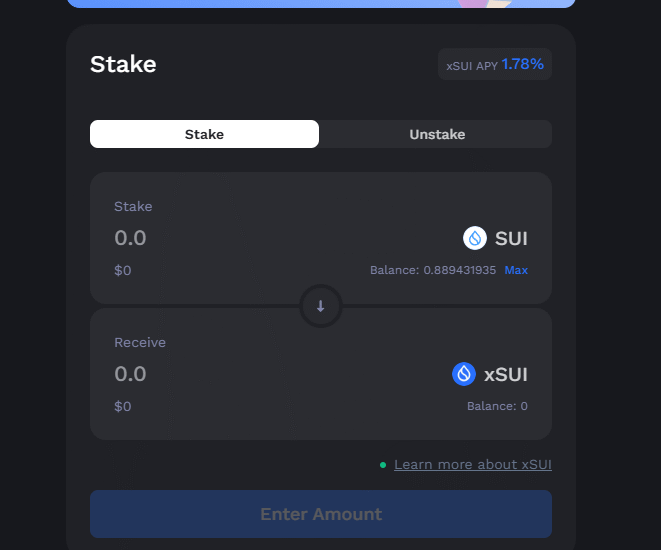Viewport: 661px width, 550px height.
Task: Select the Stake tab
Action: coord(204,134)
